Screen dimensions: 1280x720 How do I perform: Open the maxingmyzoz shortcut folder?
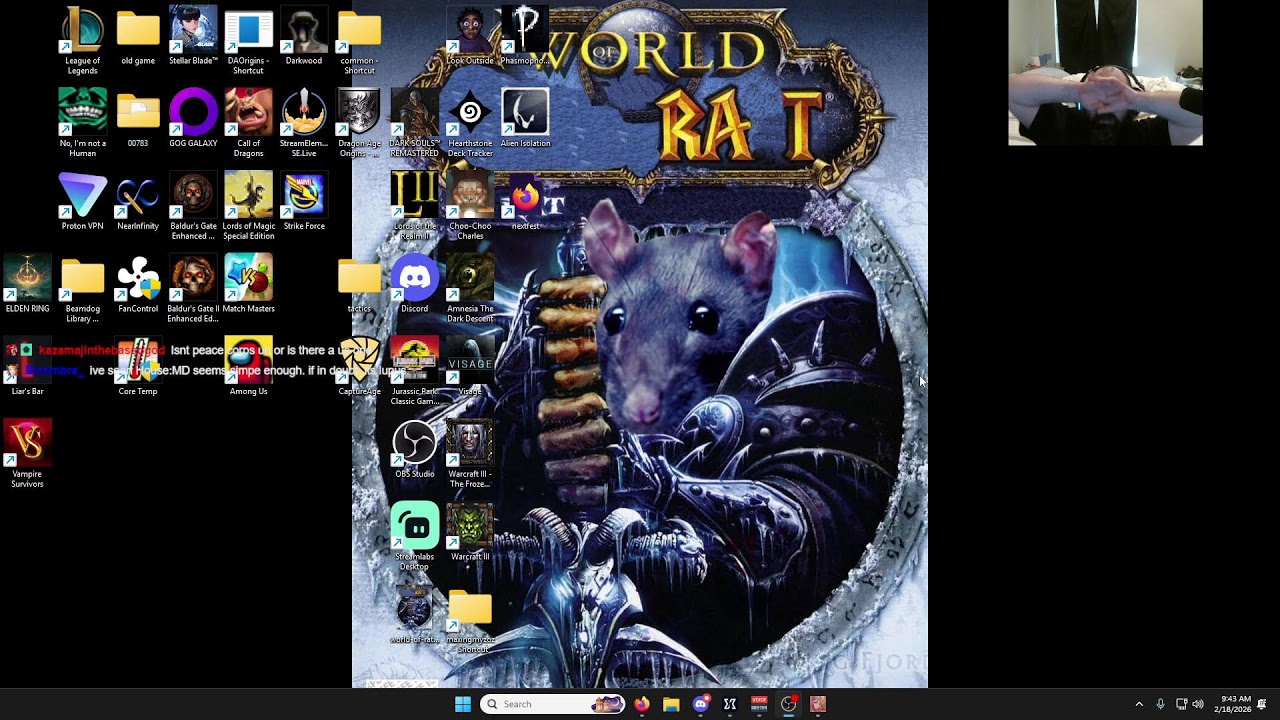(x=470, y=620)
